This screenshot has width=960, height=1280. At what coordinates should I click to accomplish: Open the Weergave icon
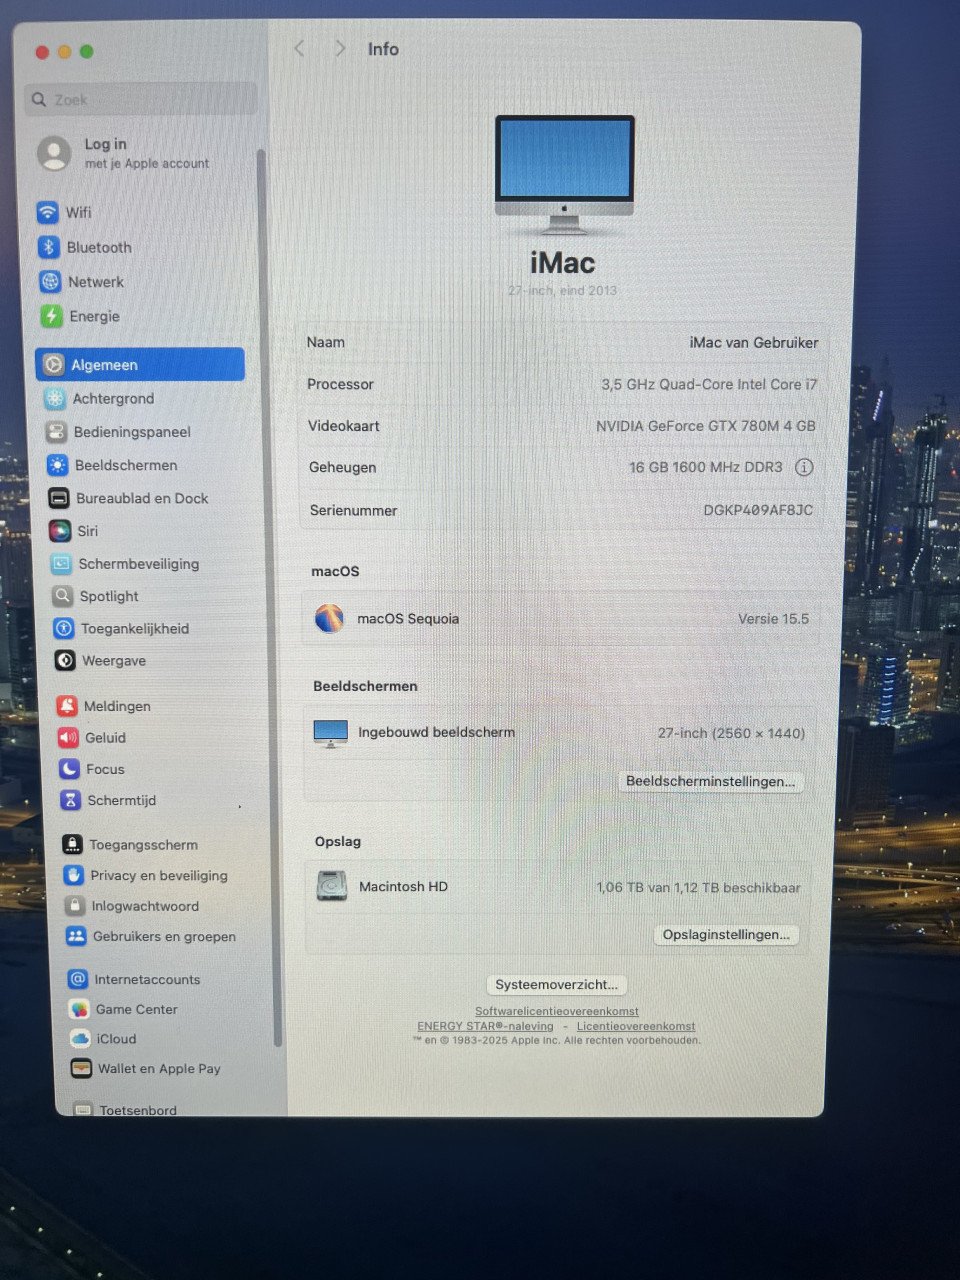pyautogui.click(x=64, y=661)
